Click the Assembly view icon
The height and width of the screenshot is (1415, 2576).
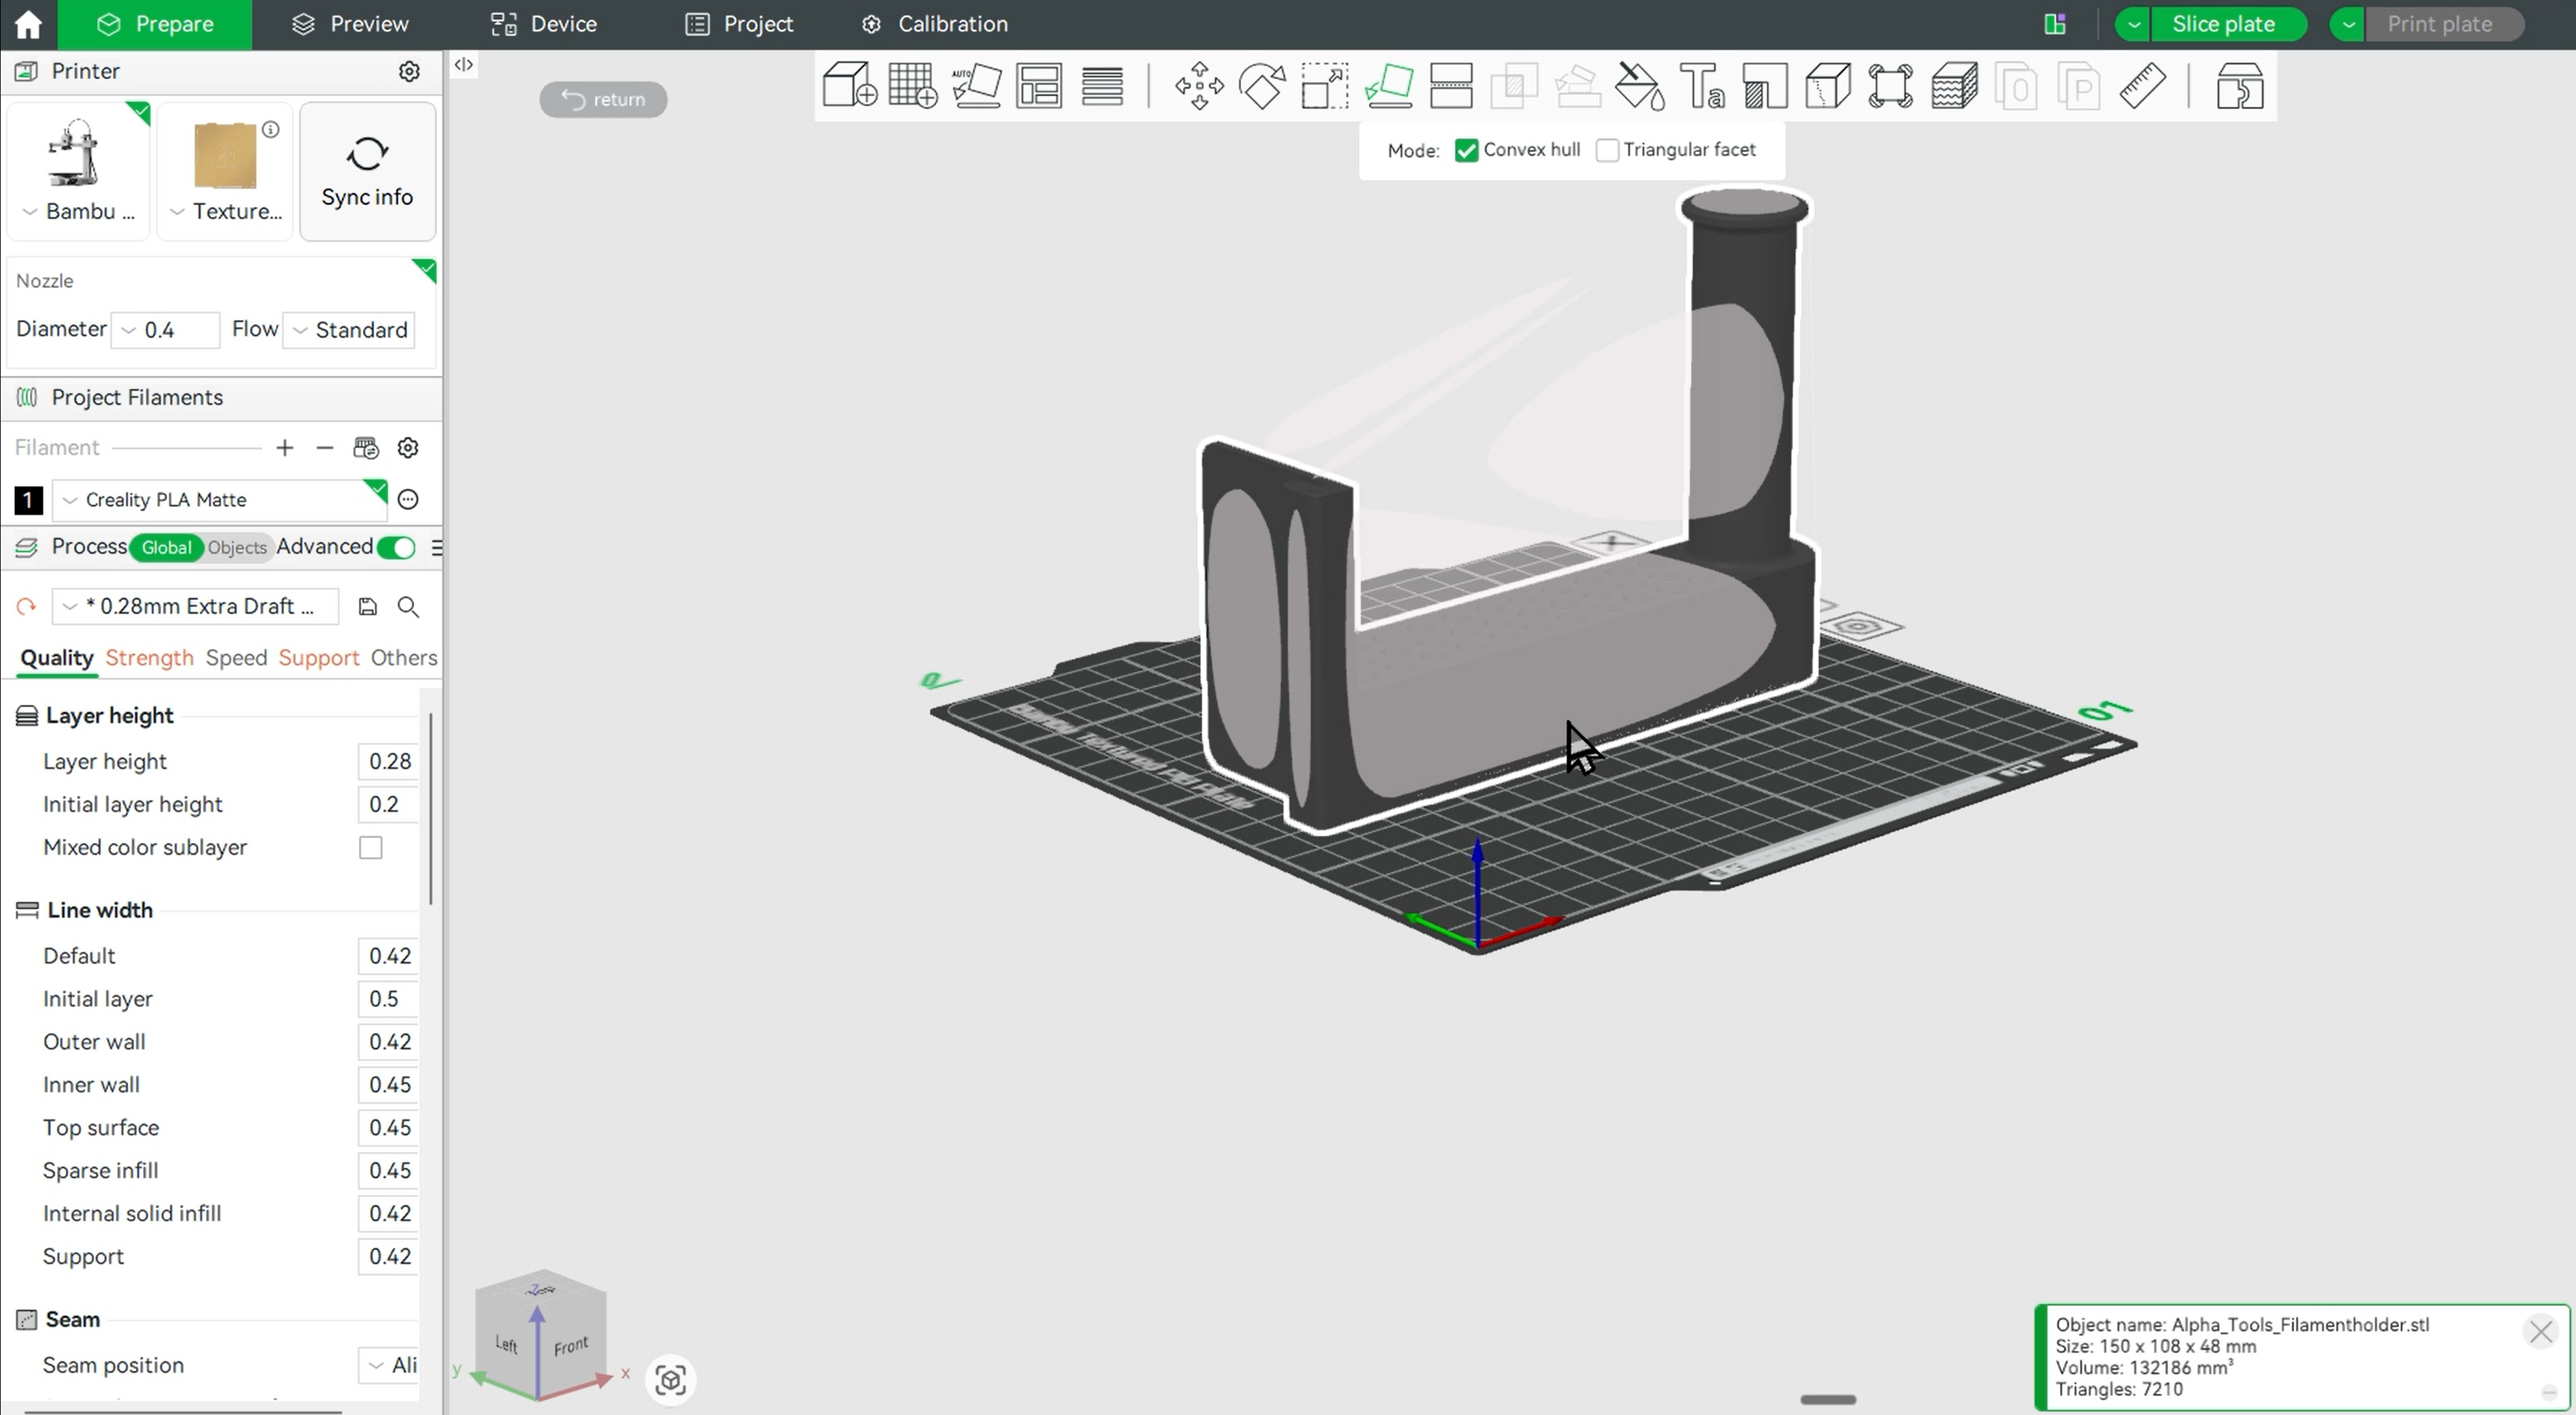coord(2240,85)
